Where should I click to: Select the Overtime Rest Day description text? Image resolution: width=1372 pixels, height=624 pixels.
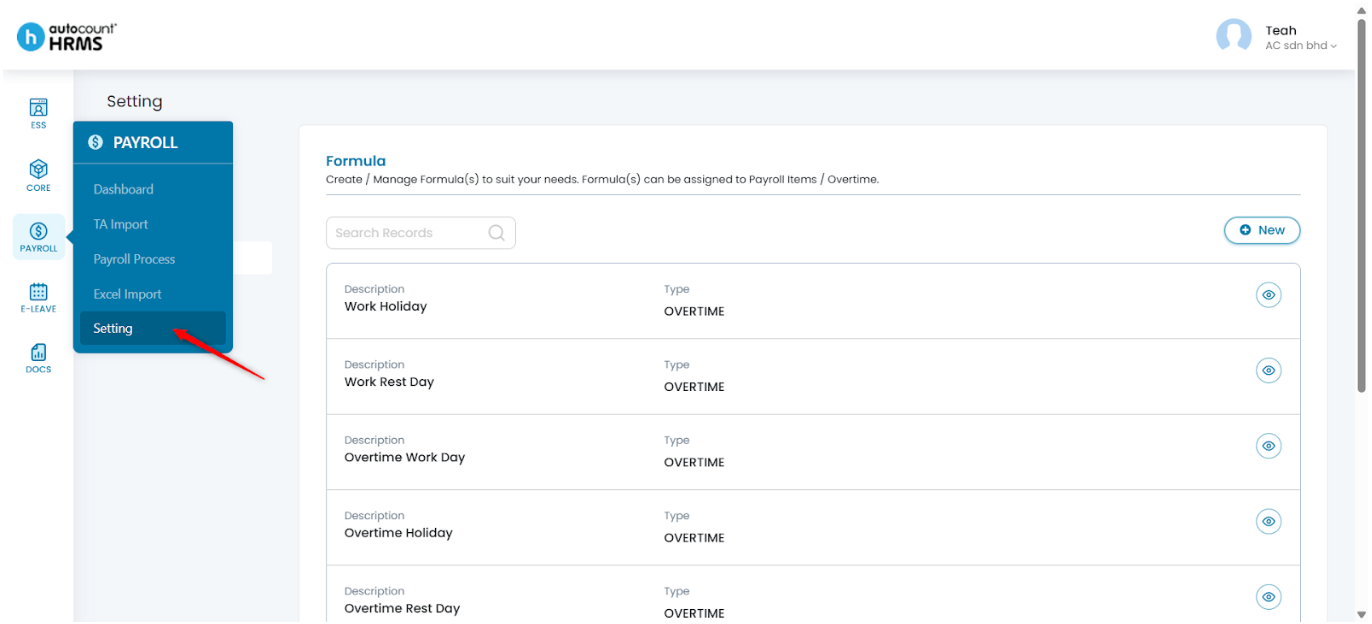coord(402,608)
